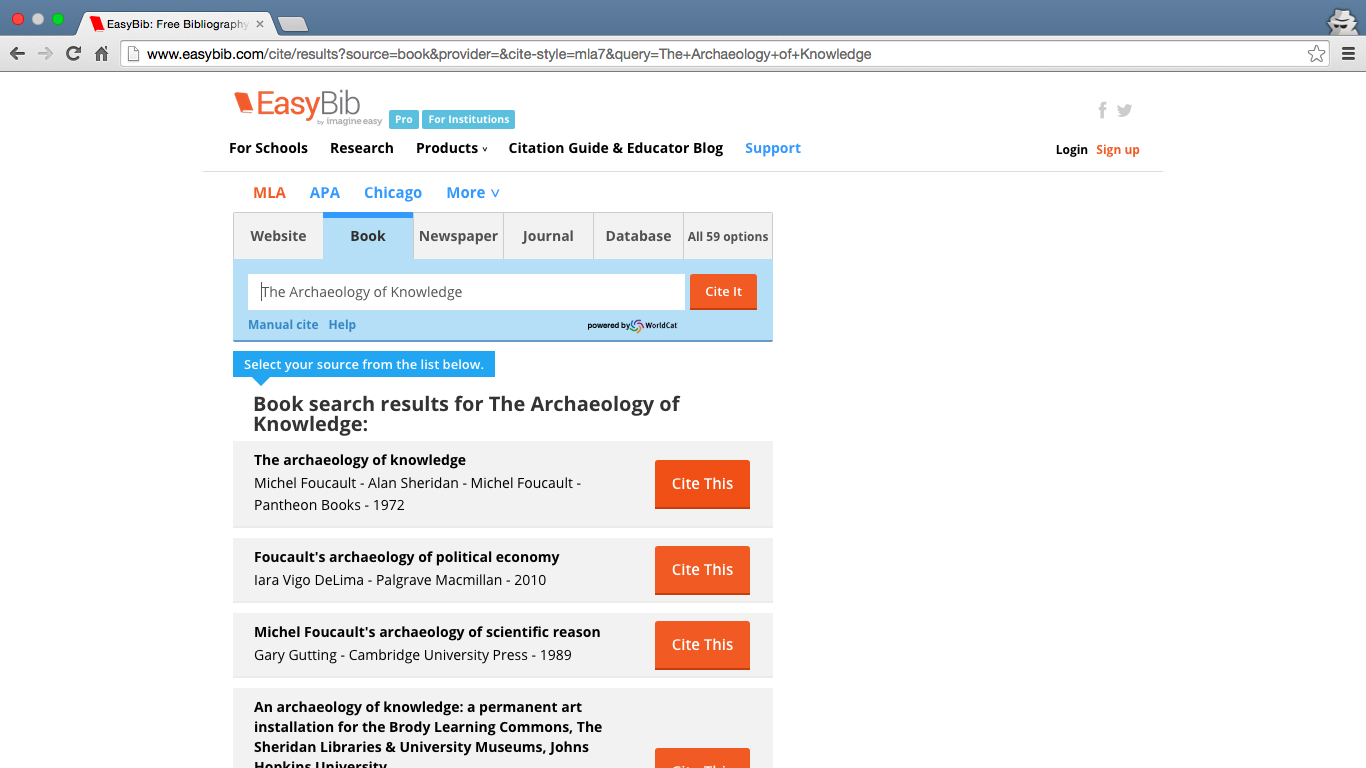Show All 59 options source types

tap(727, 237)
